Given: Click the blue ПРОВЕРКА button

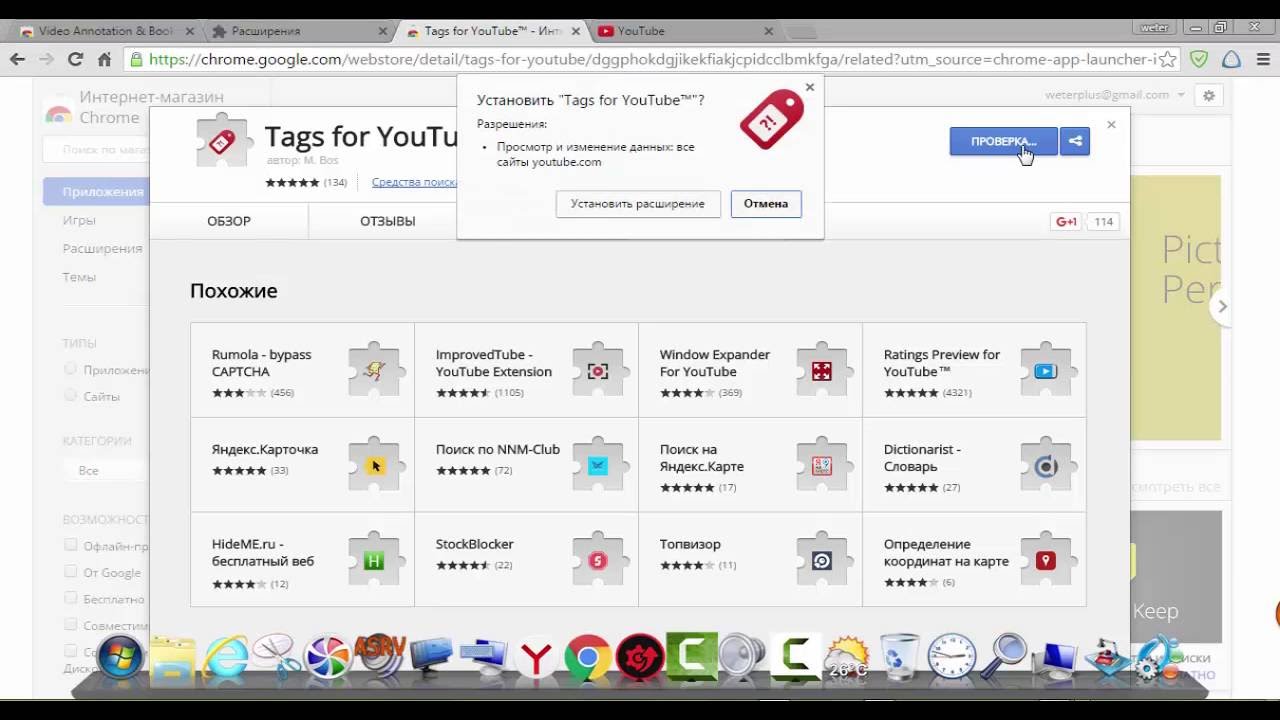Looking at the screenshot, I should coord(1004,141).
